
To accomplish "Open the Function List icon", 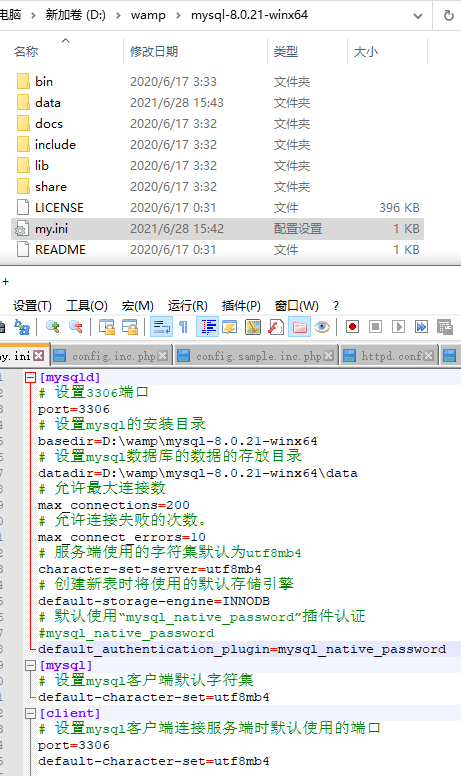I will point(276,327).
